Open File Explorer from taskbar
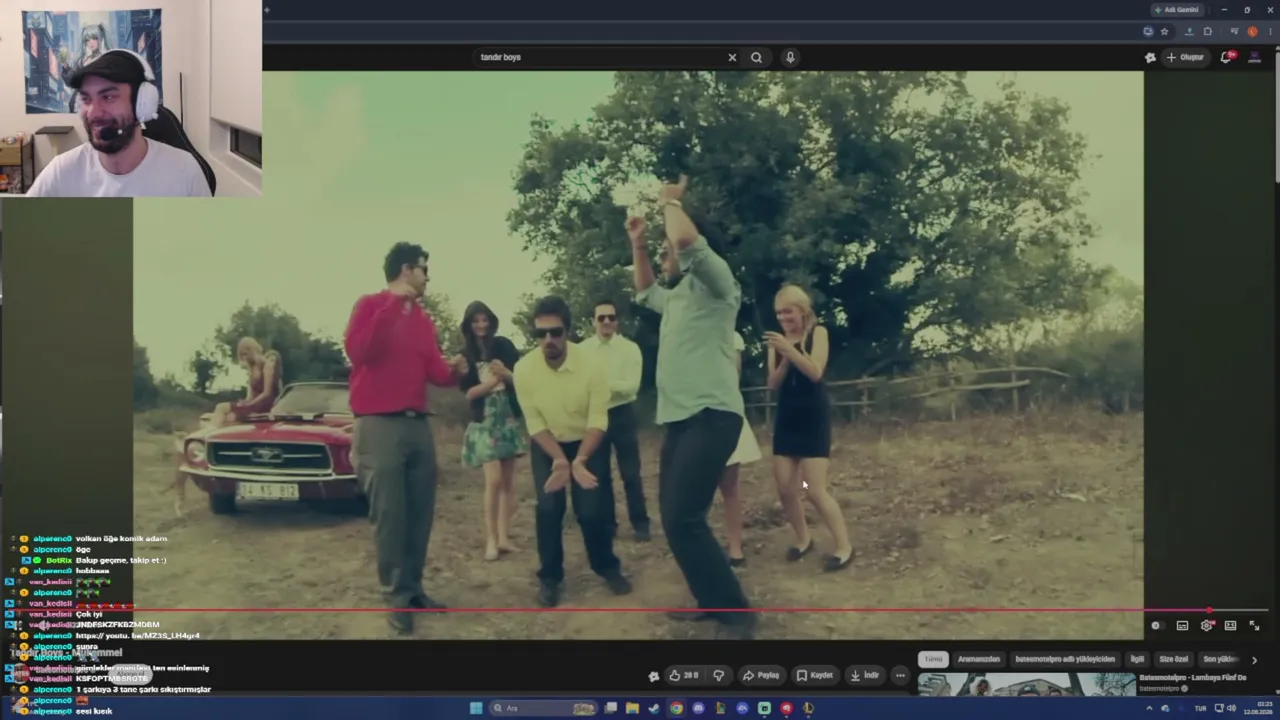1280x720 pixels. point(632,708)
